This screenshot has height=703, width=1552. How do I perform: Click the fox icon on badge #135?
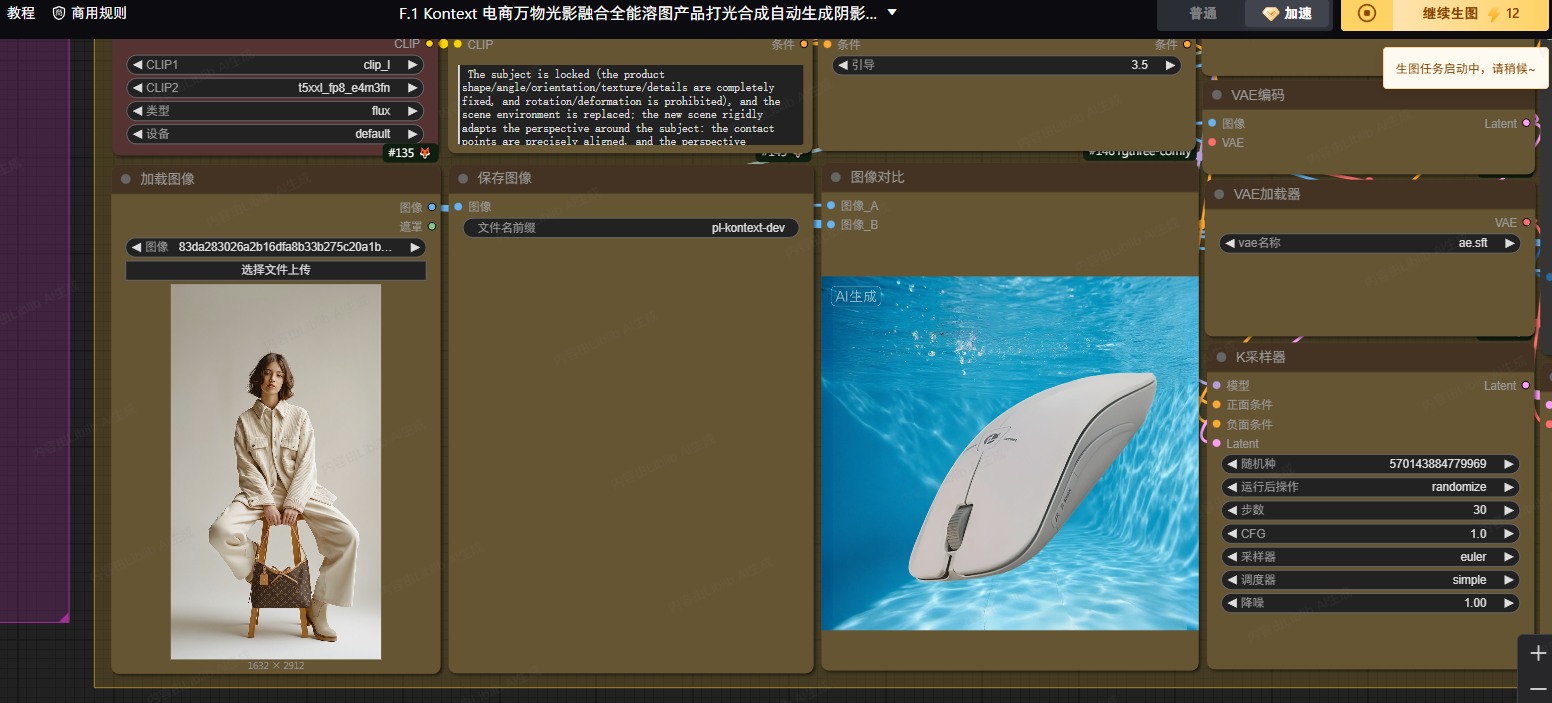[425, 153]
